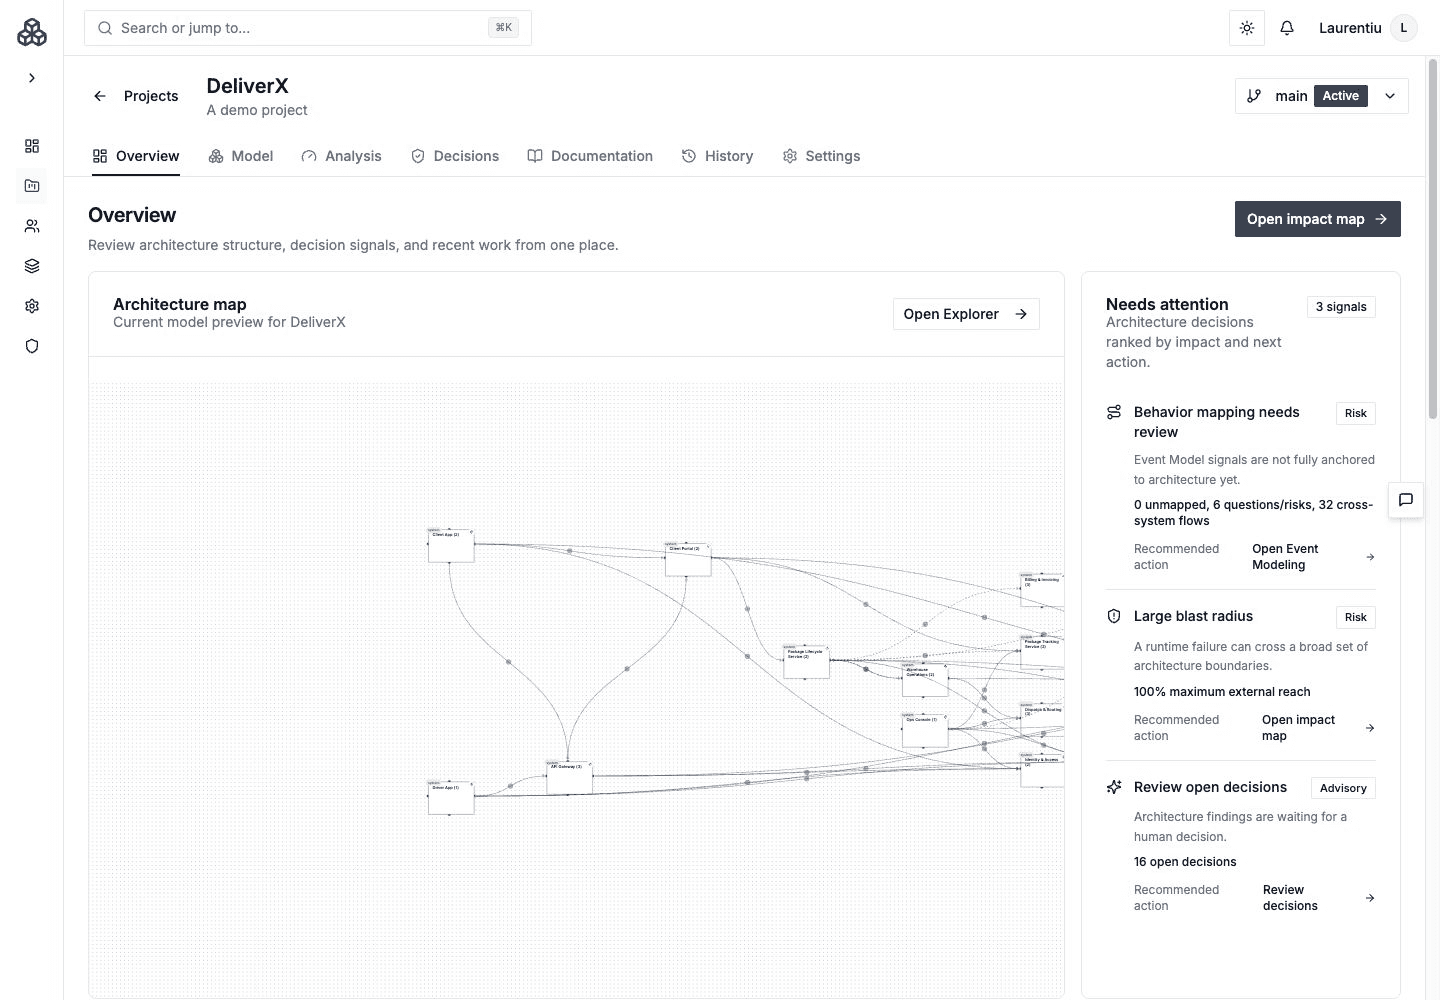Go back using the left arrow
The width and height of the screenshot is (1440, 1000).
coord(100,96)
